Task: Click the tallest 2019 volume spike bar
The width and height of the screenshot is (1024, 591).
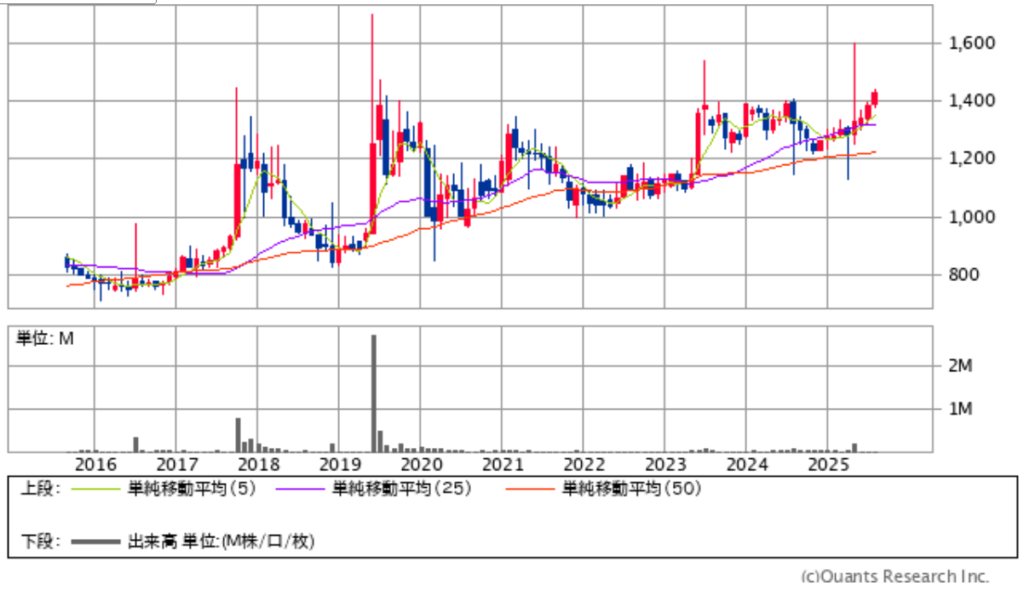Action: click(x=374, y=393)
